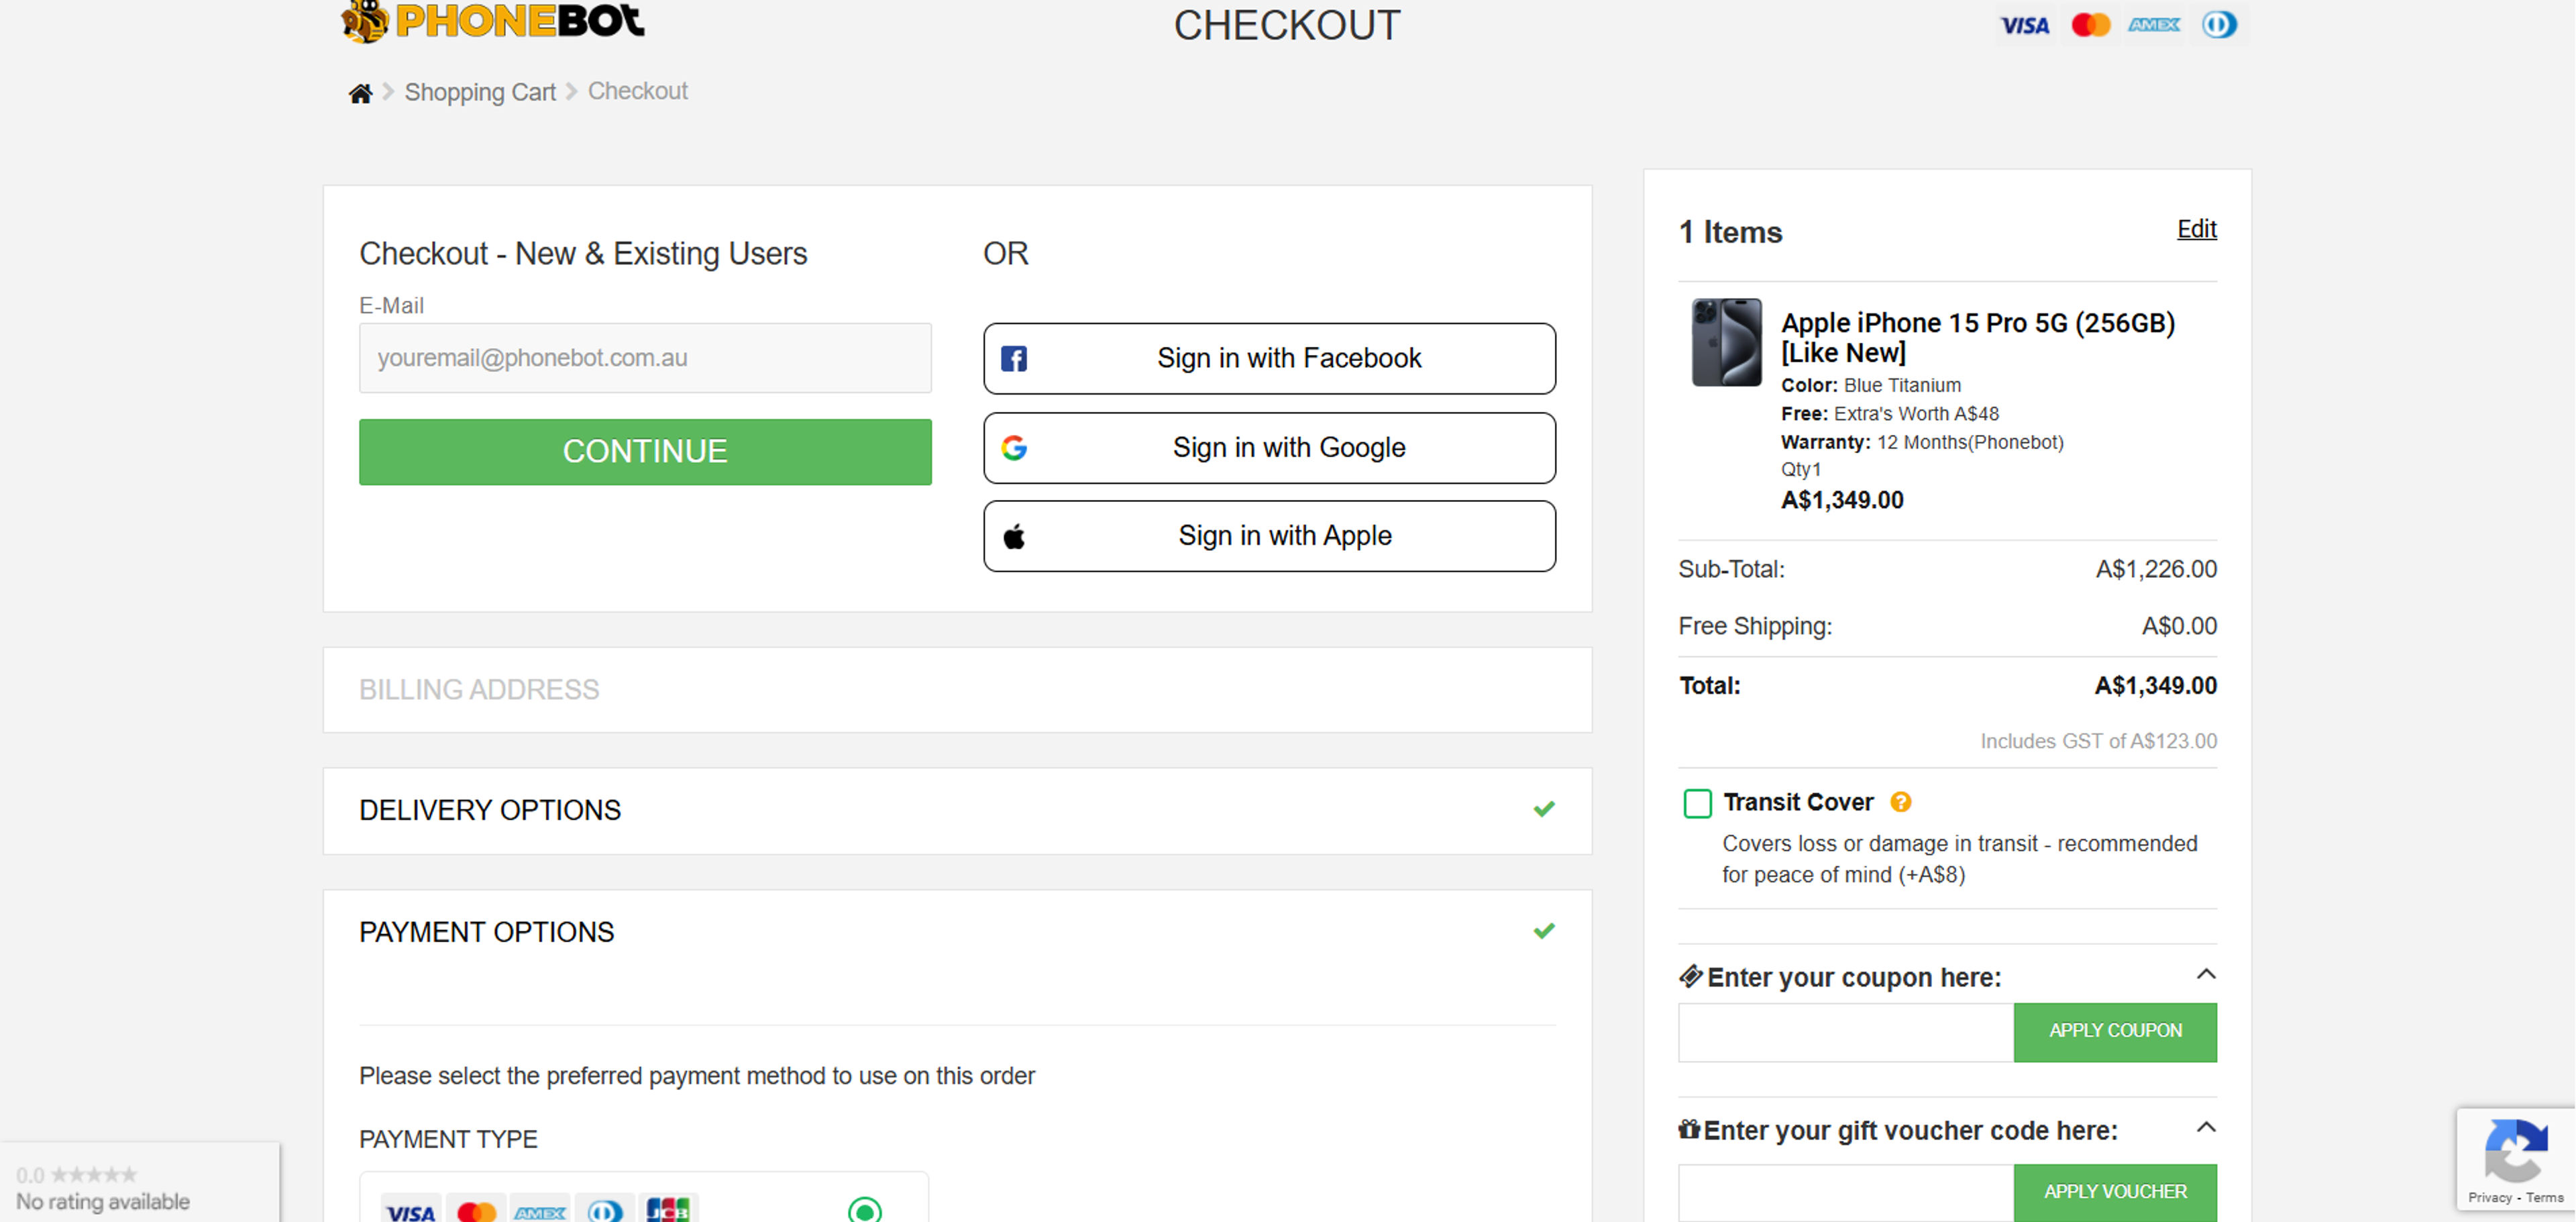Viewport: 2576px width, 1222px height.
Task: Click the Mastercard icon in header
Action: pyautogui.click(x=2090, y=25)
